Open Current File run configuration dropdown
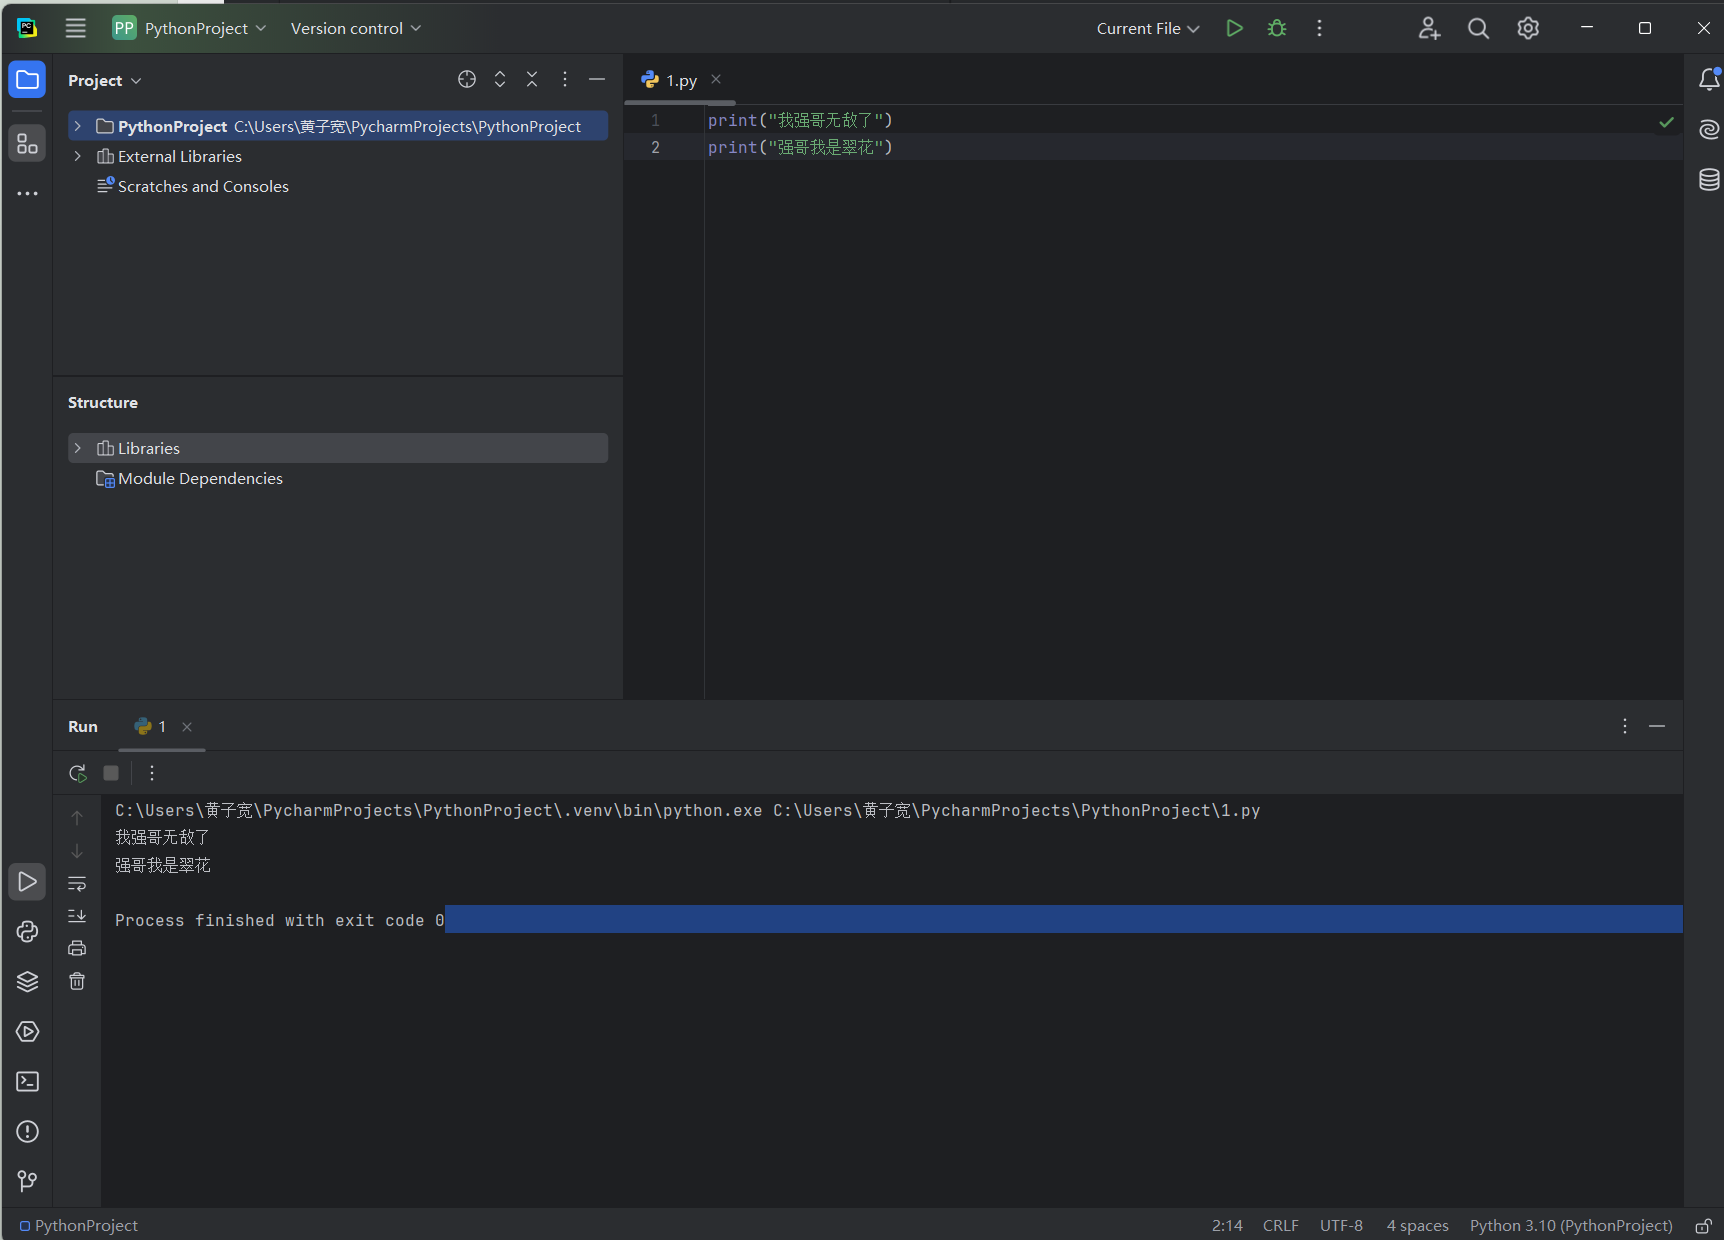Screen dimensions: 1724x1240 (1148, 28)
